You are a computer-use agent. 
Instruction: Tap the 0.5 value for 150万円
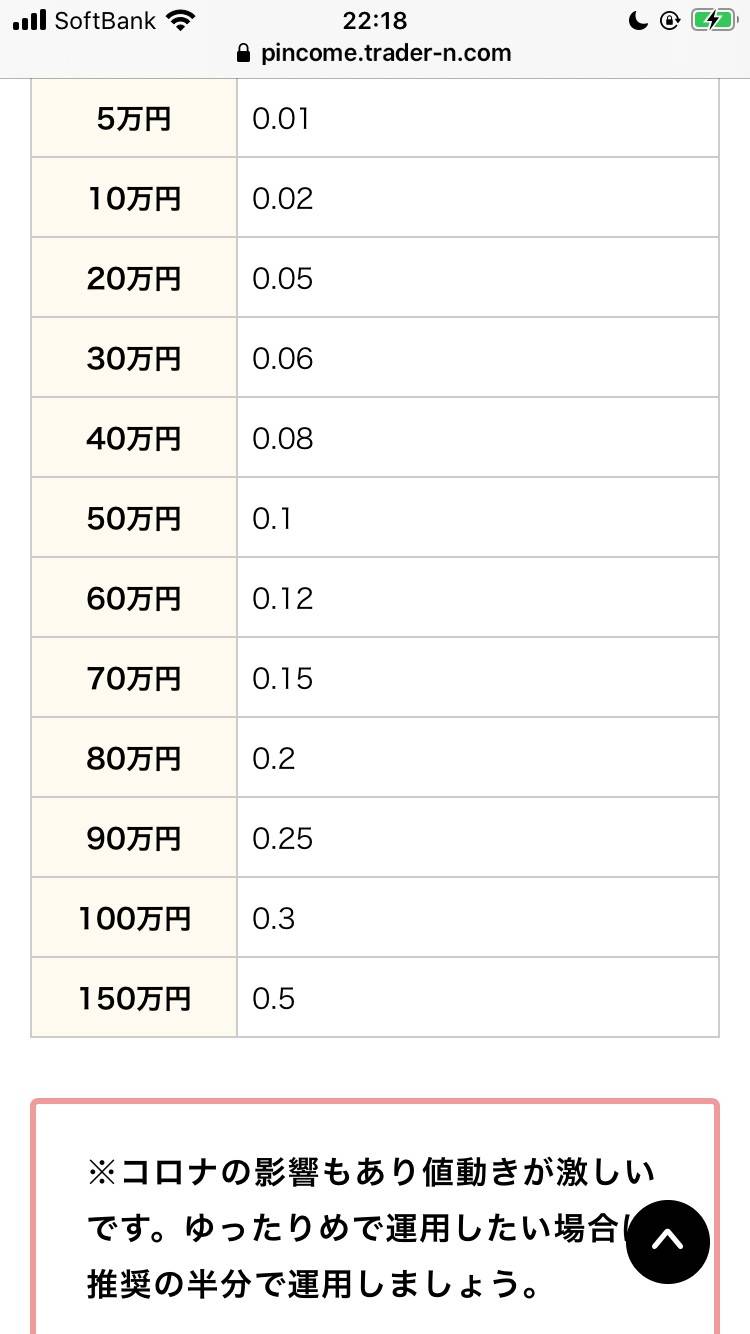(274, 998)
